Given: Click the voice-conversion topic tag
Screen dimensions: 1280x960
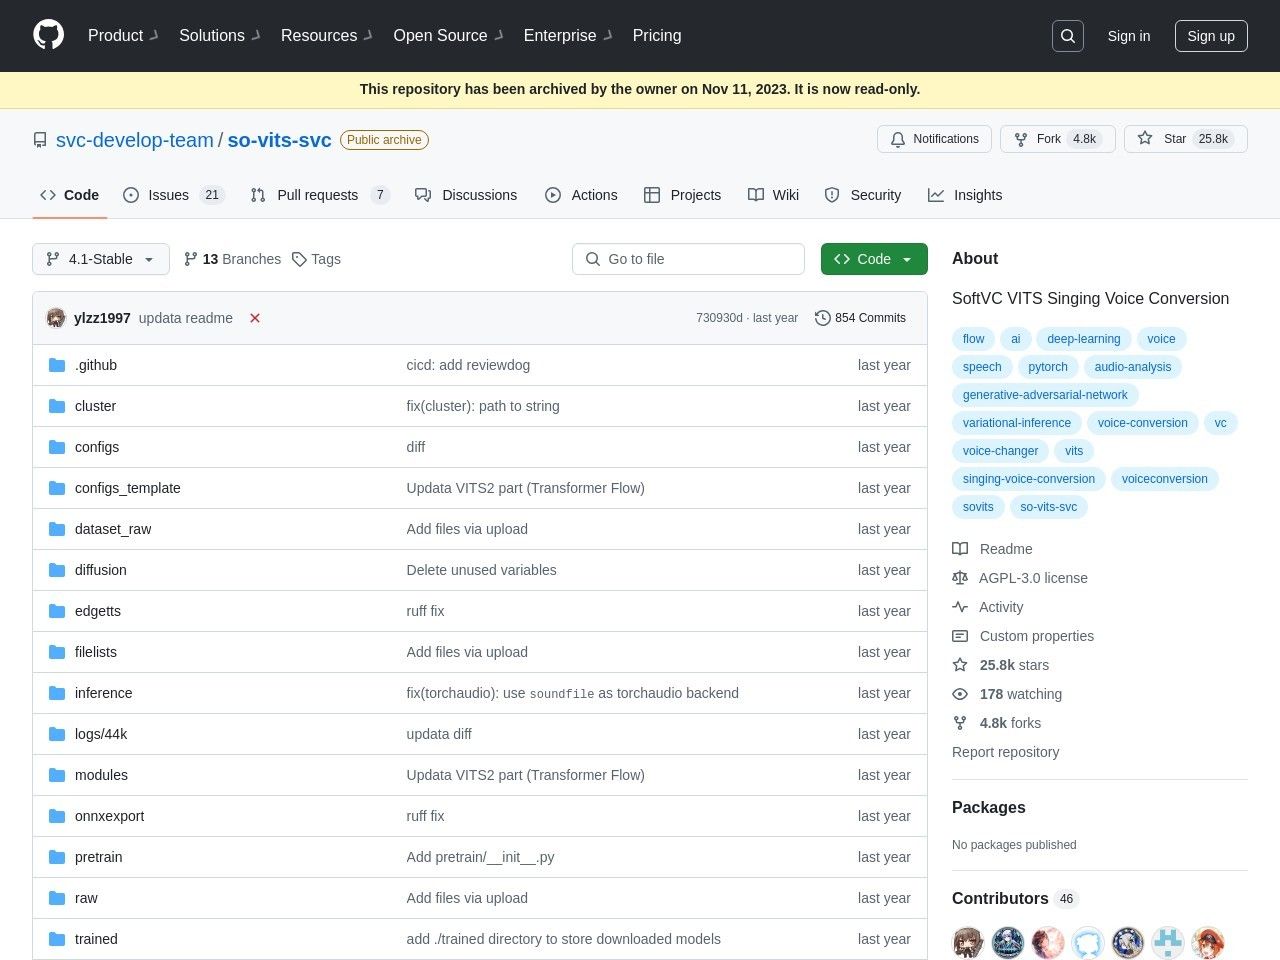Looking at the screenshot, I should coord(1142,423).
